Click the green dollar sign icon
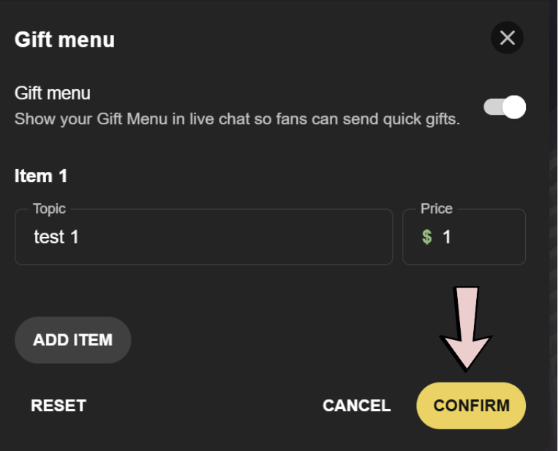558x451 pixels. click(427, 237)
